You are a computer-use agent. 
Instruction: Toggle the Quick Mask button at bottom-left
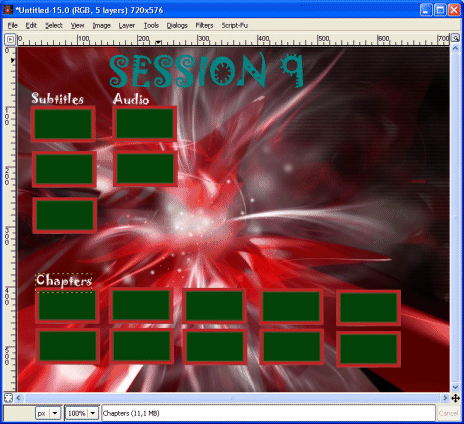click(x=8, y=398)
